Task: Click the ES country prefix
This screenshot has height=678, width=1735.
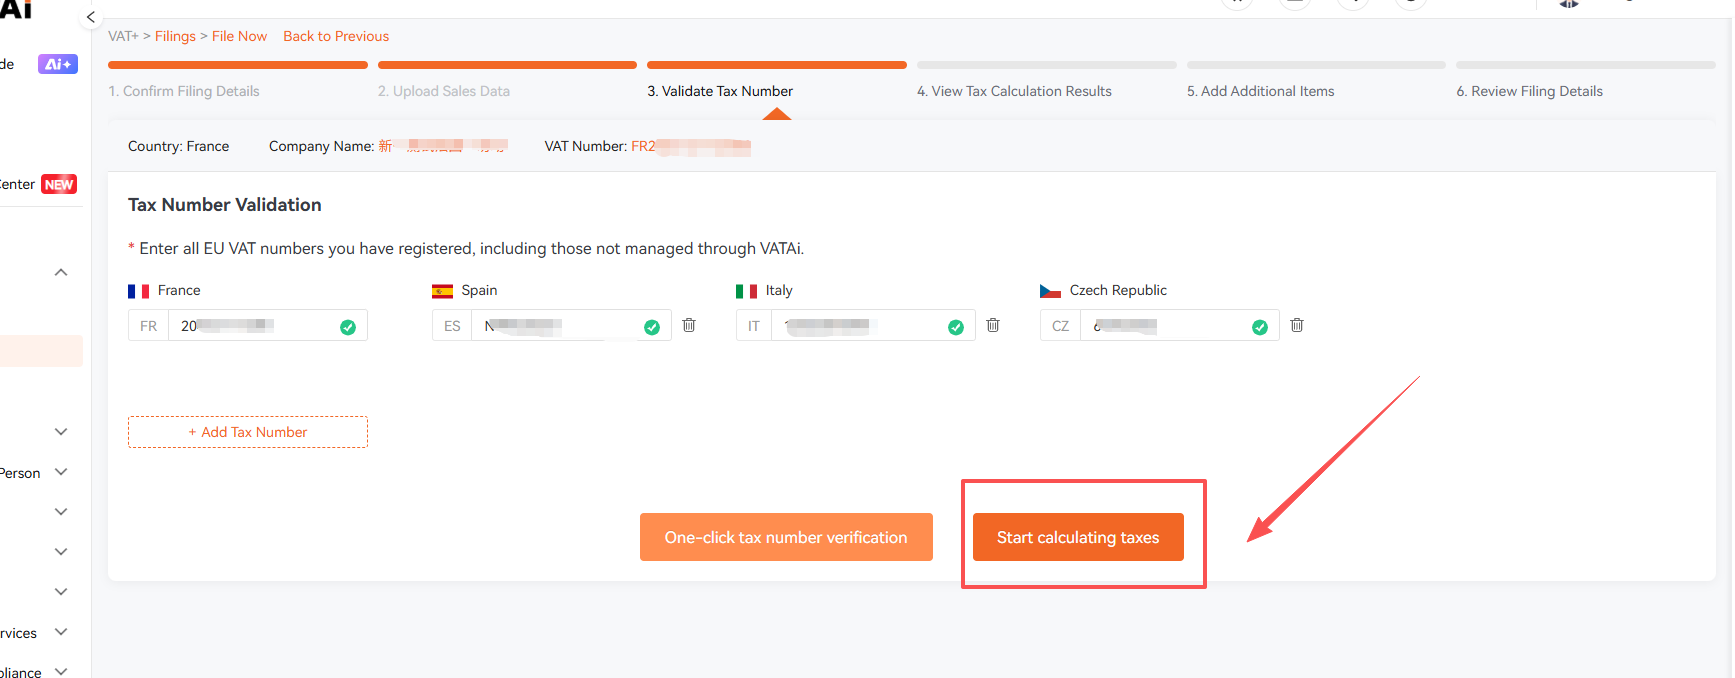Action: pos(452,326)
